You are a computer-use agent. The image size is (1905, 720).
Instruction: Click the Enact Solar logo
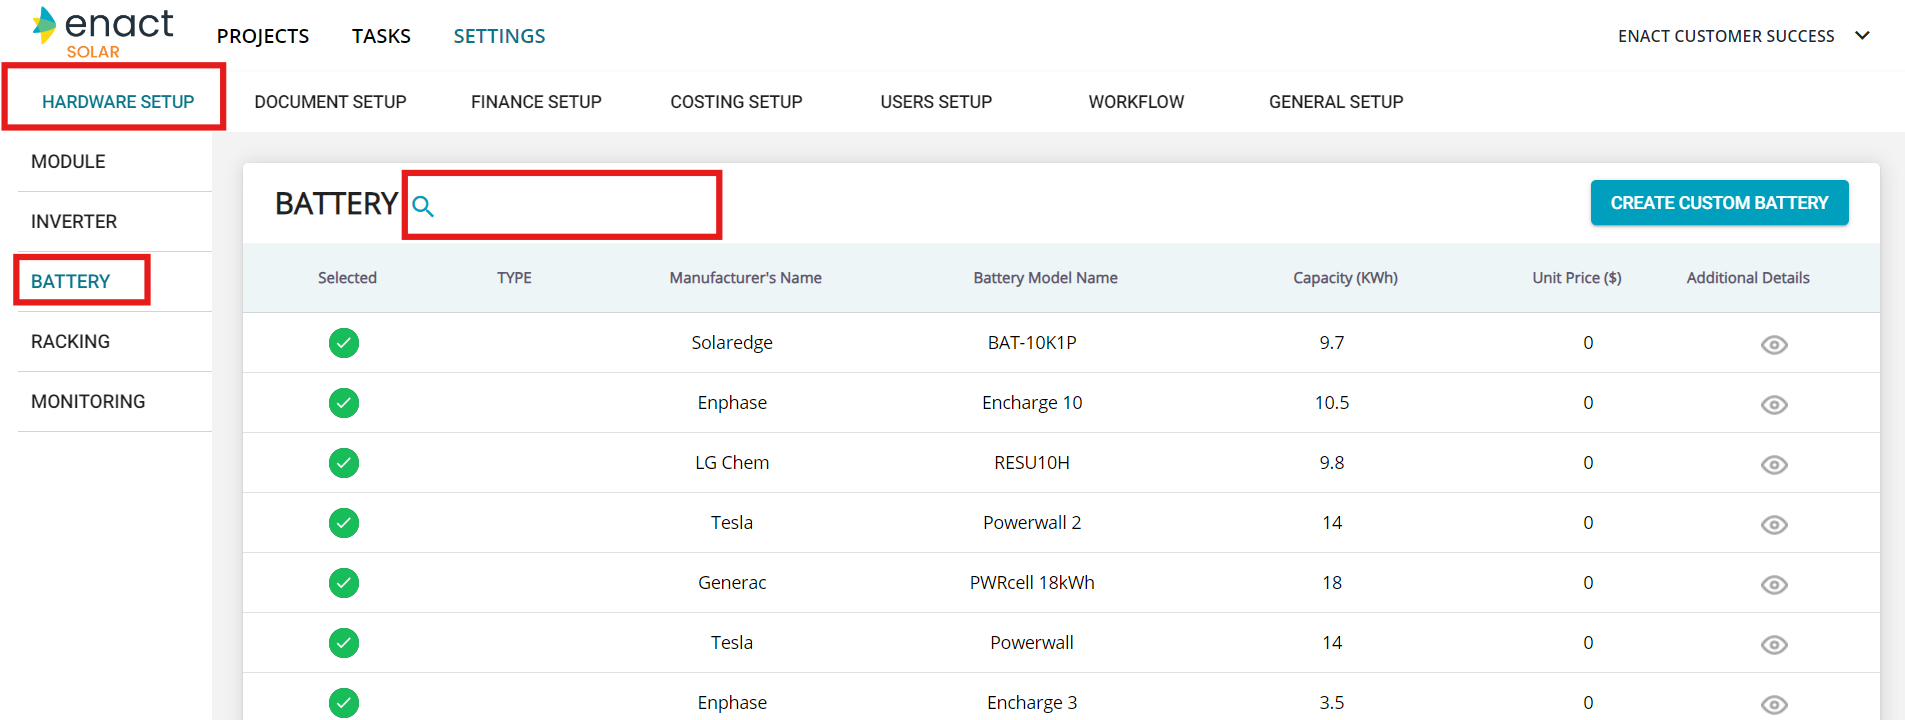coord(103,33)
